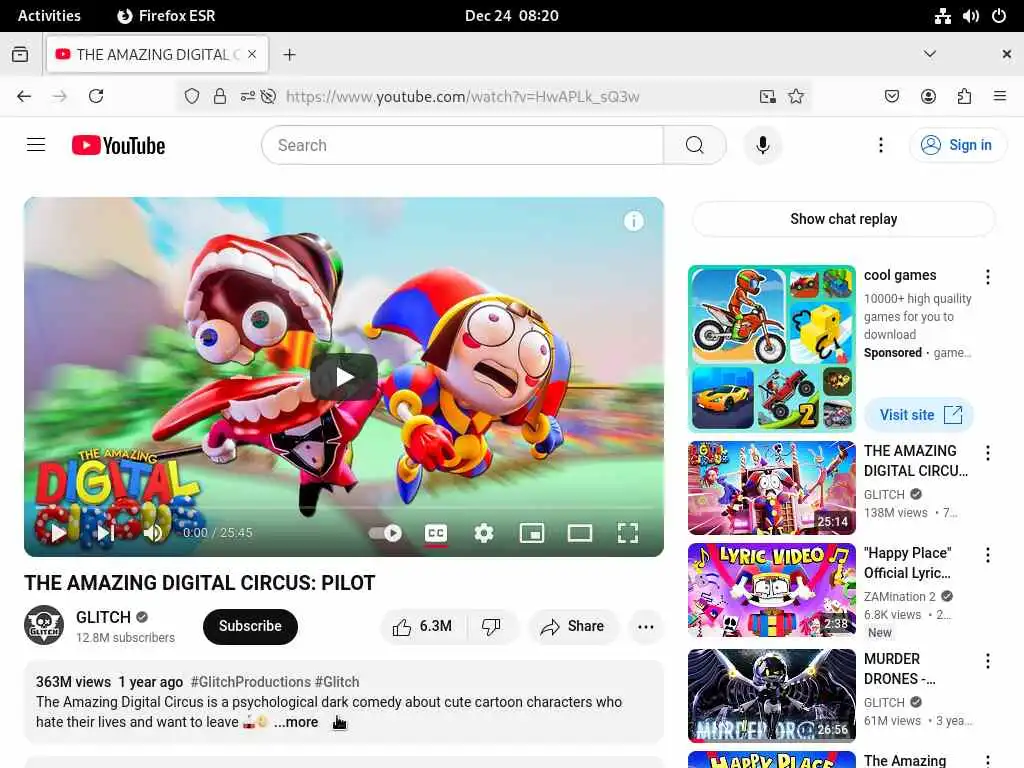Viewport: 1024px width, 768px height.
Task: Mute the video with speaker icon
Action: [153, 533]
